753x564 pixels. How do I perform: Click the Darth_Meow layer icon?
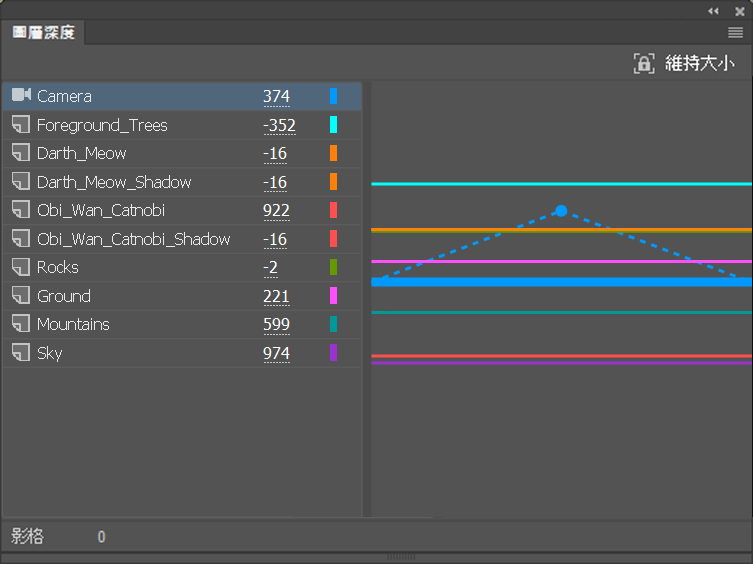click(21, 153)
